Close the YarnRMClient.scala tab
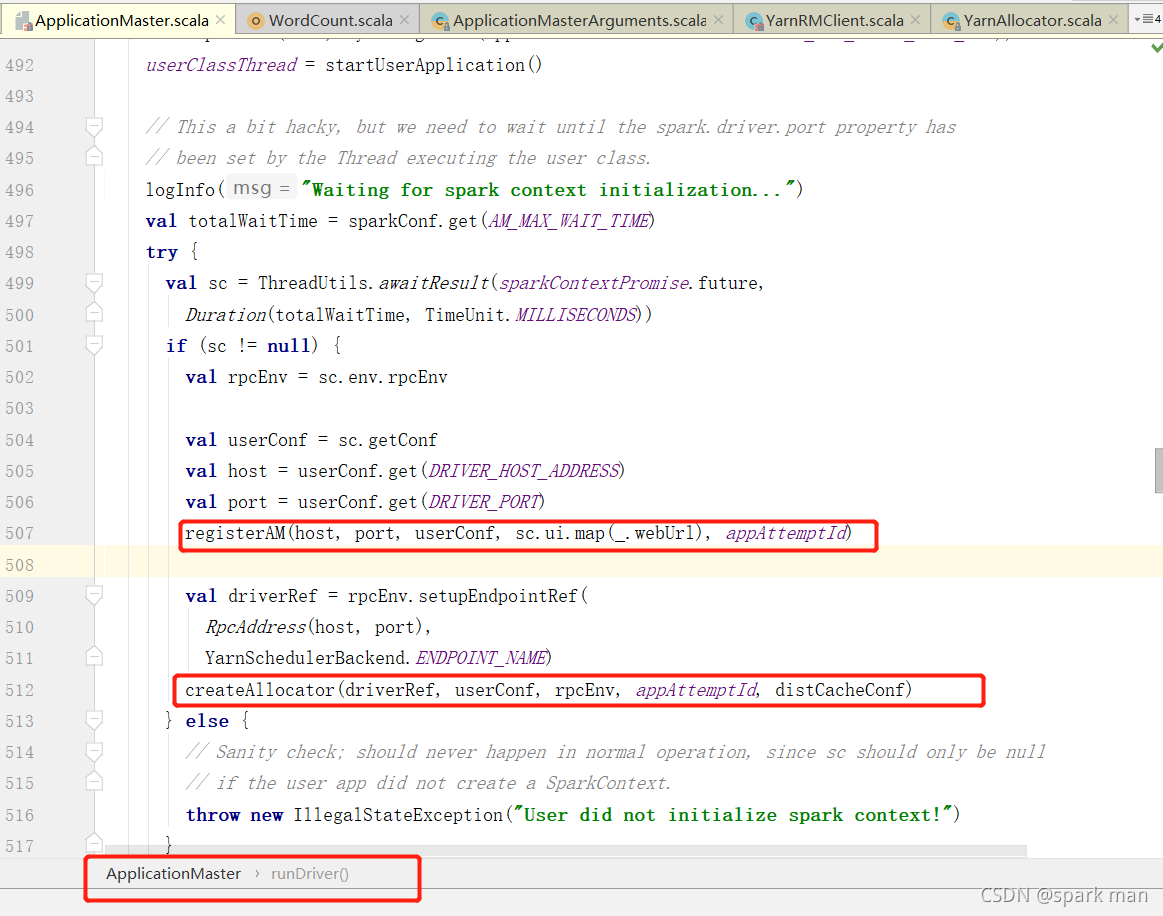 pos(916,20)
